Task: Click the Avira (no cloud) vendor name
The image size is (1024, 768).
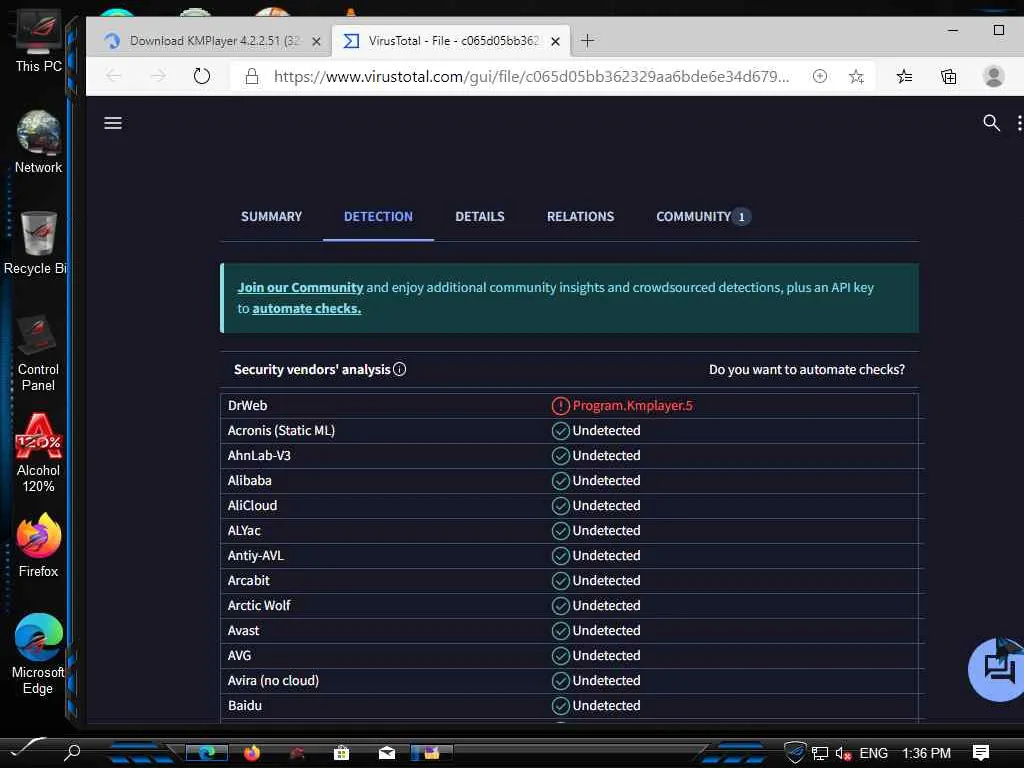Action: click(x=273, y=680)
